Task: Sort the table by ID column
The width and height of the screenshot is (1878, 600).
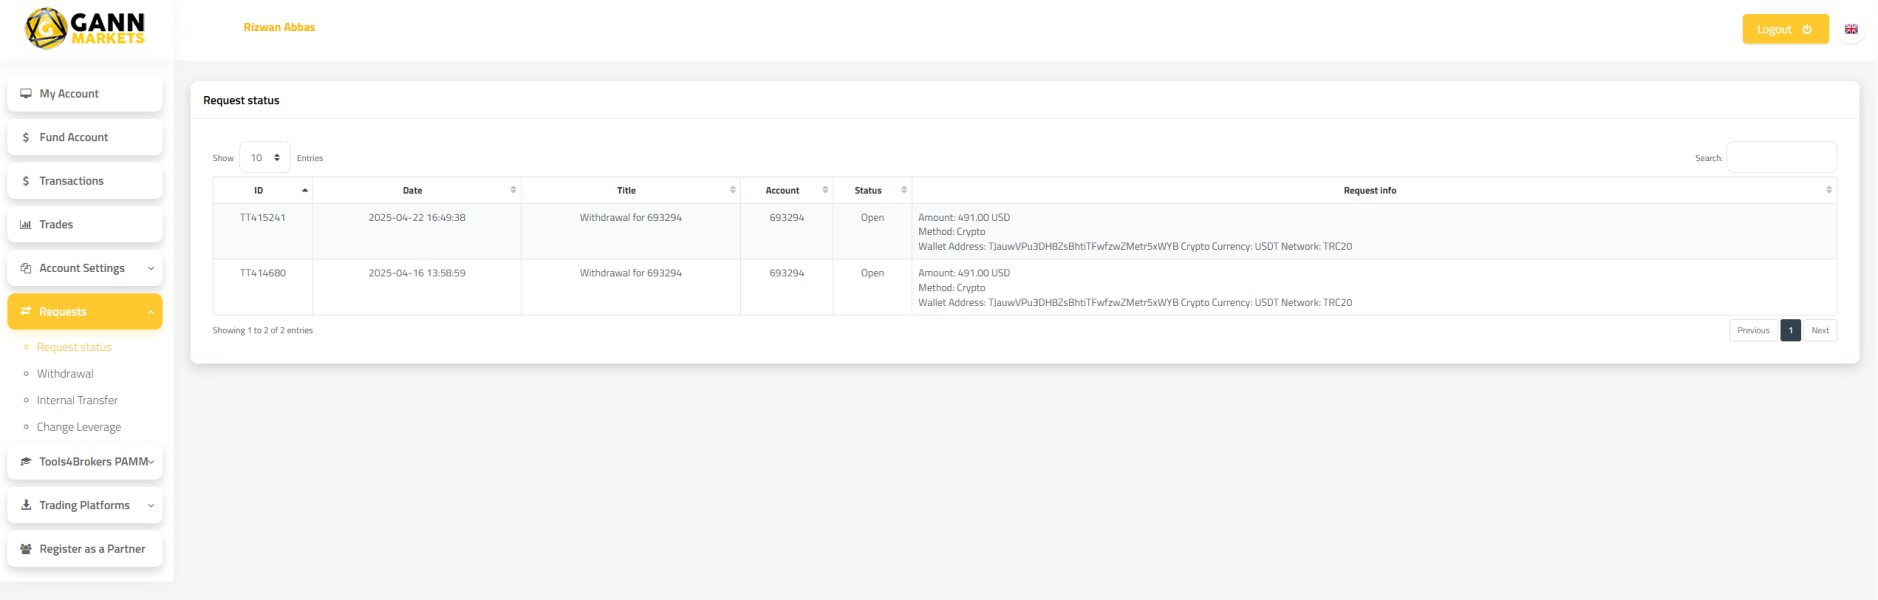Action: (x=262, y=190)
